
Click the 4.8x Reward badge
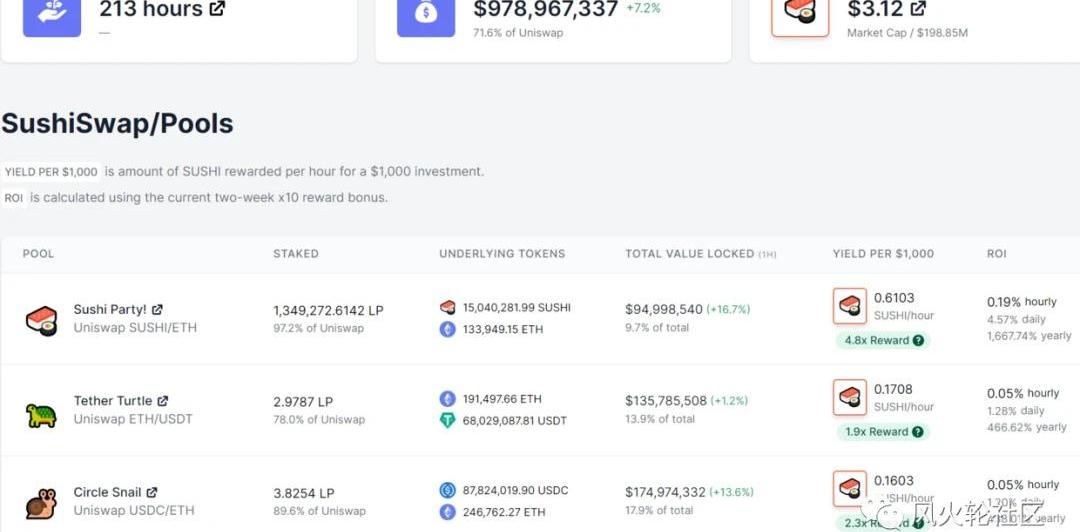coord(875,340)
